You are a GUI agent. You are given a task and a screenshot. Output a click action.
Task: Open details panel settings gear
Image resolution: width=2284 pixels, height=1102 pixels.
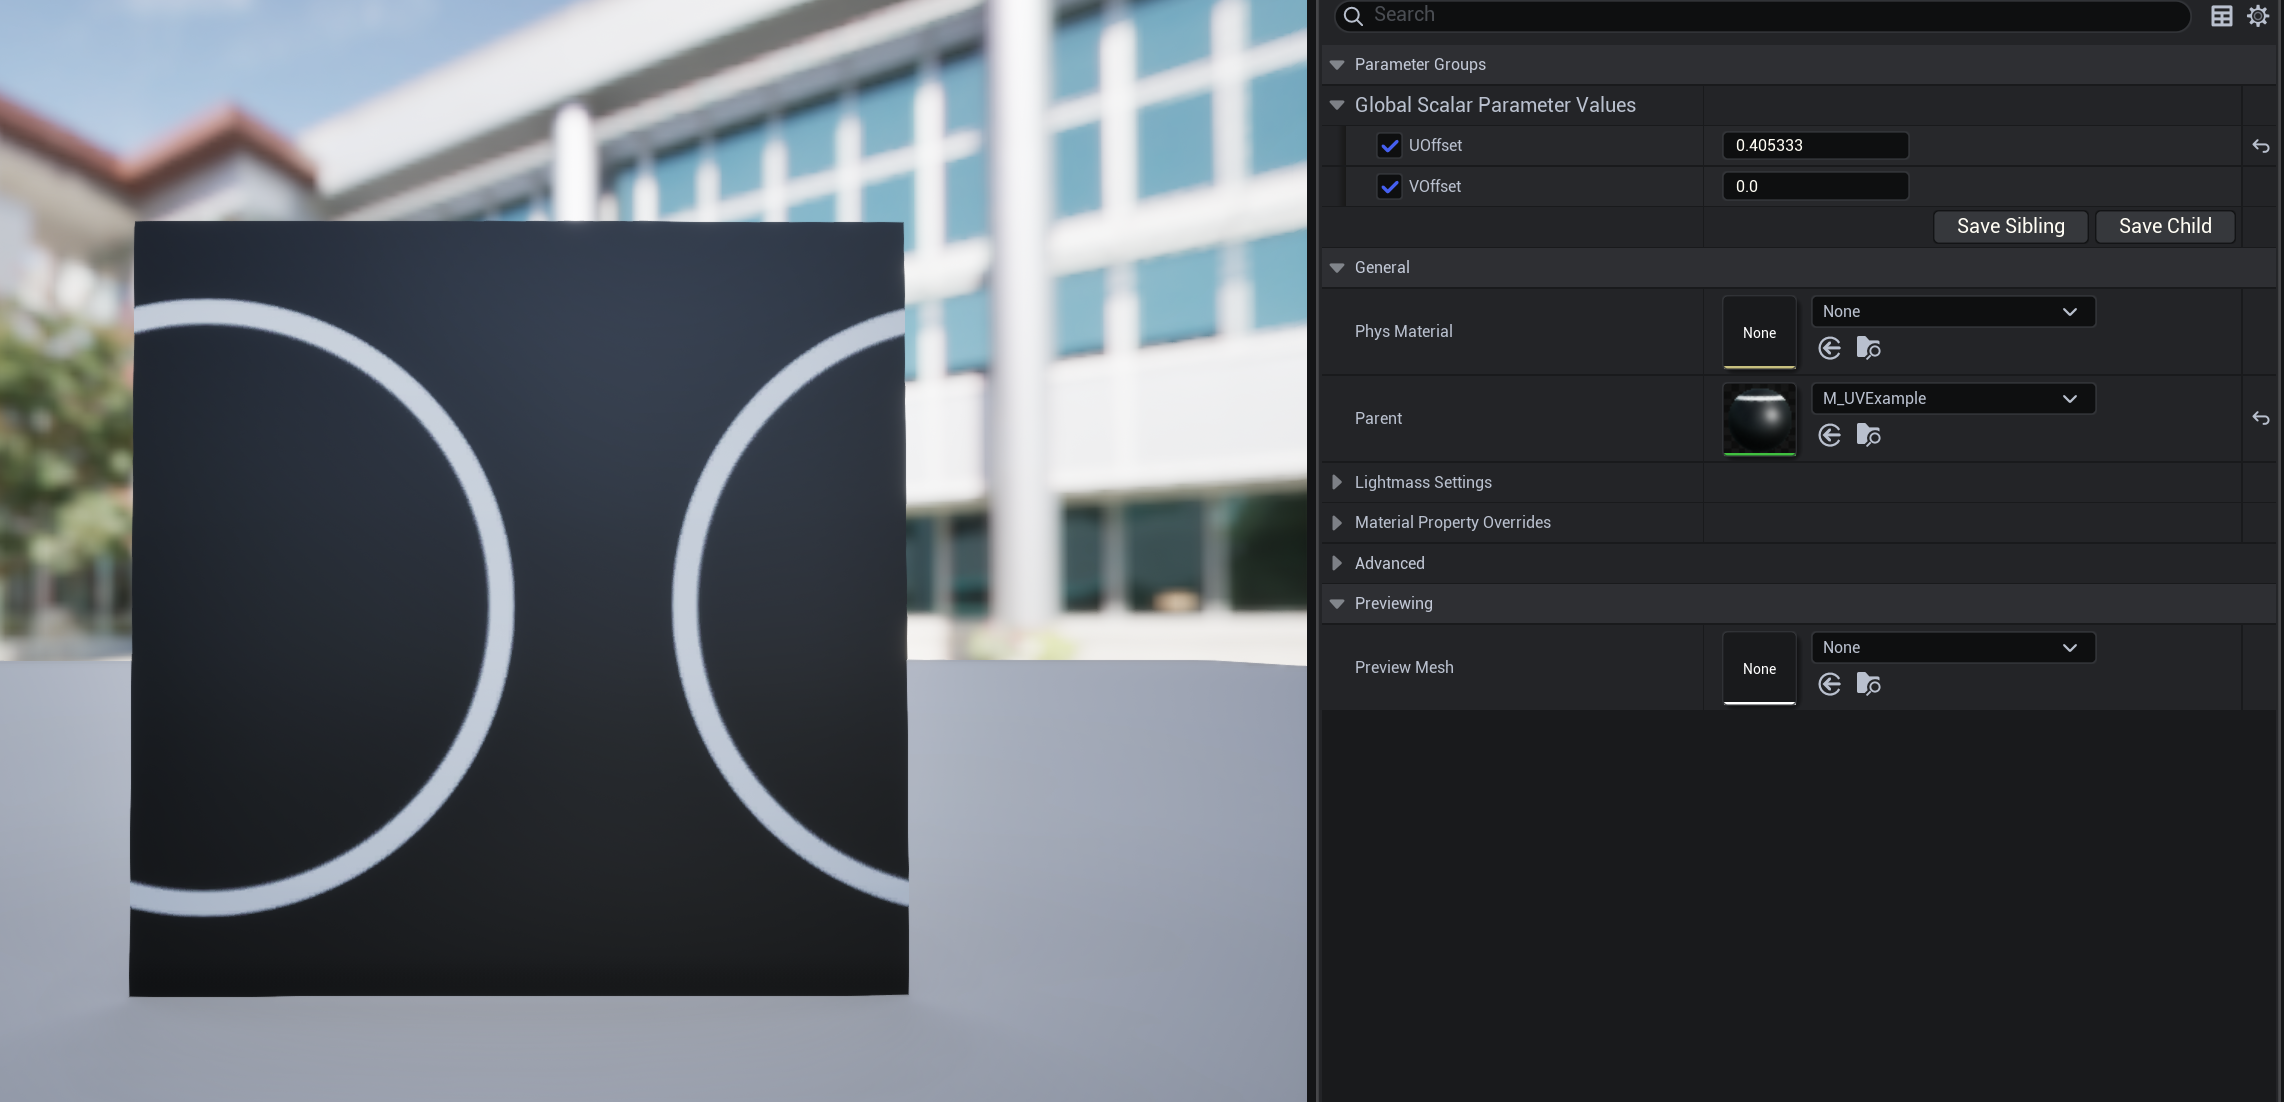2258,16
